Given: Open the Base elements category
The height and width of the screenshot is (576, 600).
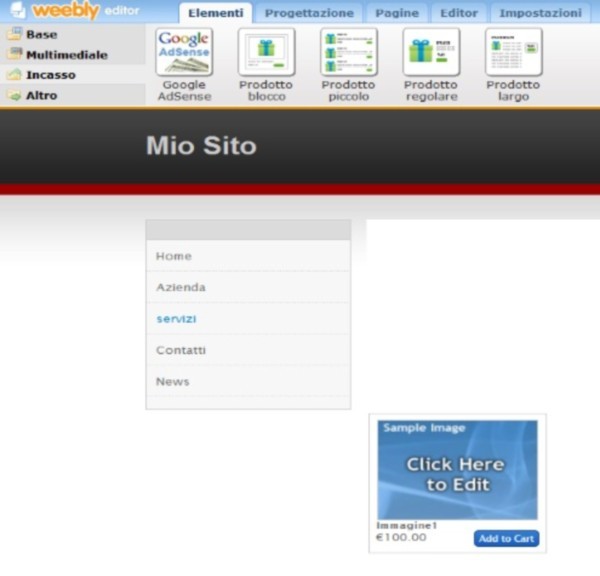Looking at the screenshot, I should click(41, 34).
